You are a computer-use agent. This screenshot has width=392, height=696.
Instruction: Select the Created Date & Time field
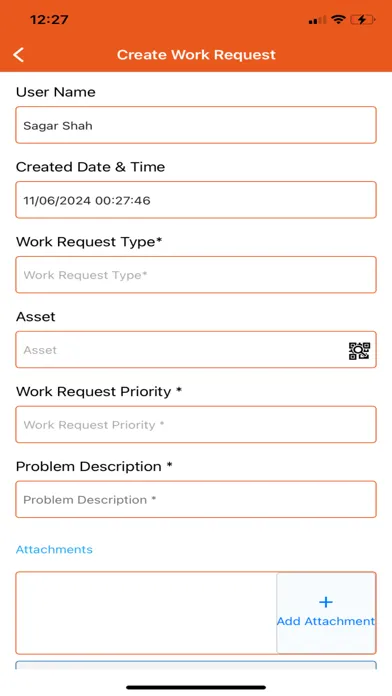click(196, 200)
